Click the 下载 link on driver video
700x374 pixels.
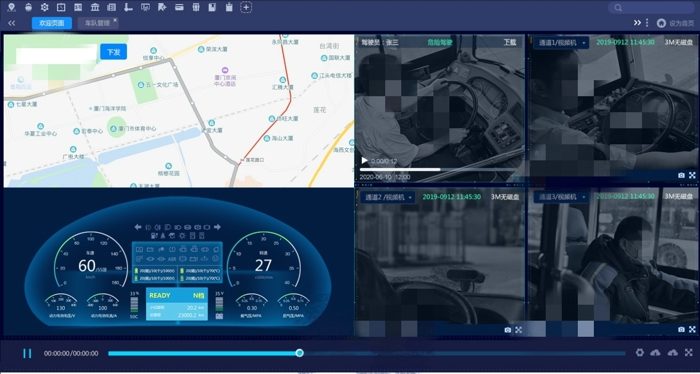(x=510, y=42)
